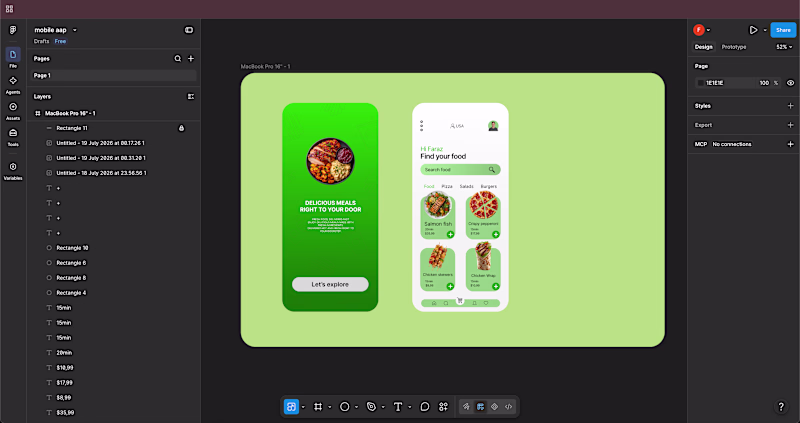
Task: Click Let's explore button in the design
Action: (330, 284)
